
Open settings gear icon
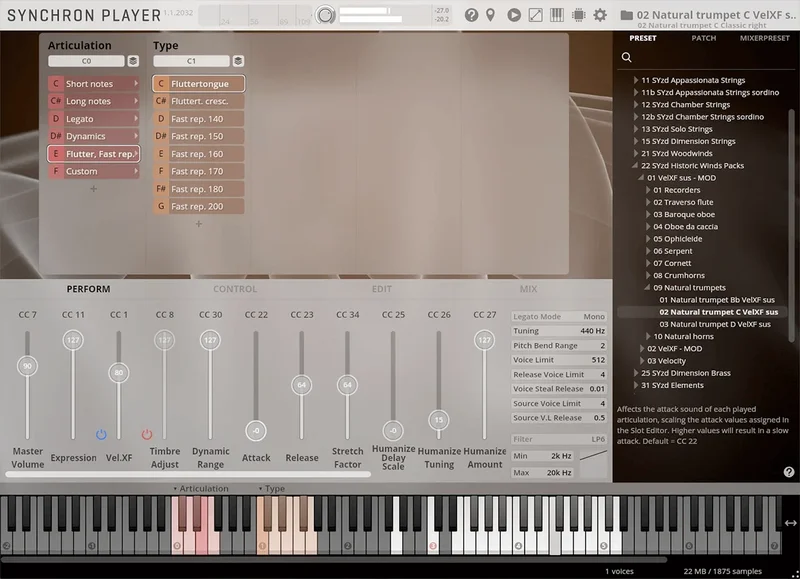pyautogui.click(x=600, y=15)
